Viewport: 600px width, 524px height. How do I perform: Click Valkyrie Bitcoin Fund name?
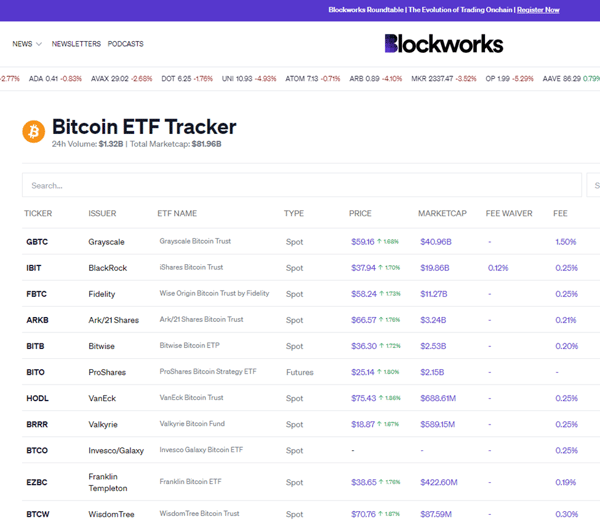pos(192,423)
